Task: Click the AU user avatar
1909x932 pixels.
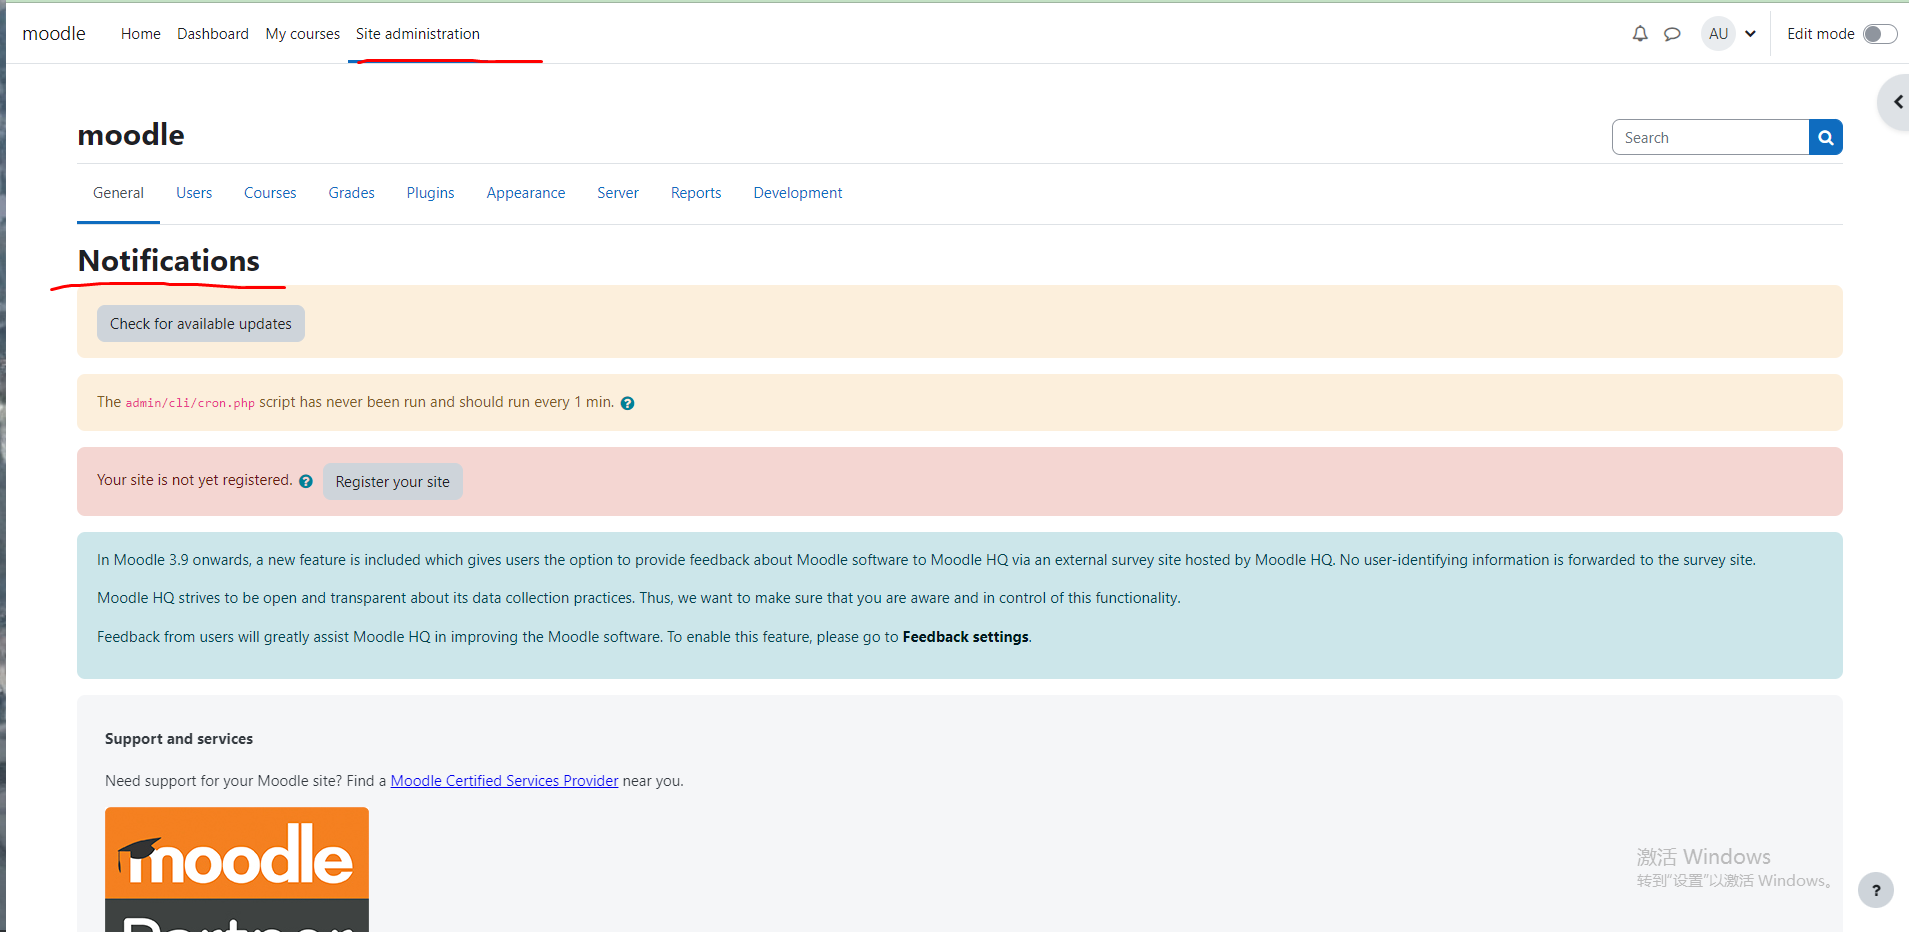Action: (1718, 33)
